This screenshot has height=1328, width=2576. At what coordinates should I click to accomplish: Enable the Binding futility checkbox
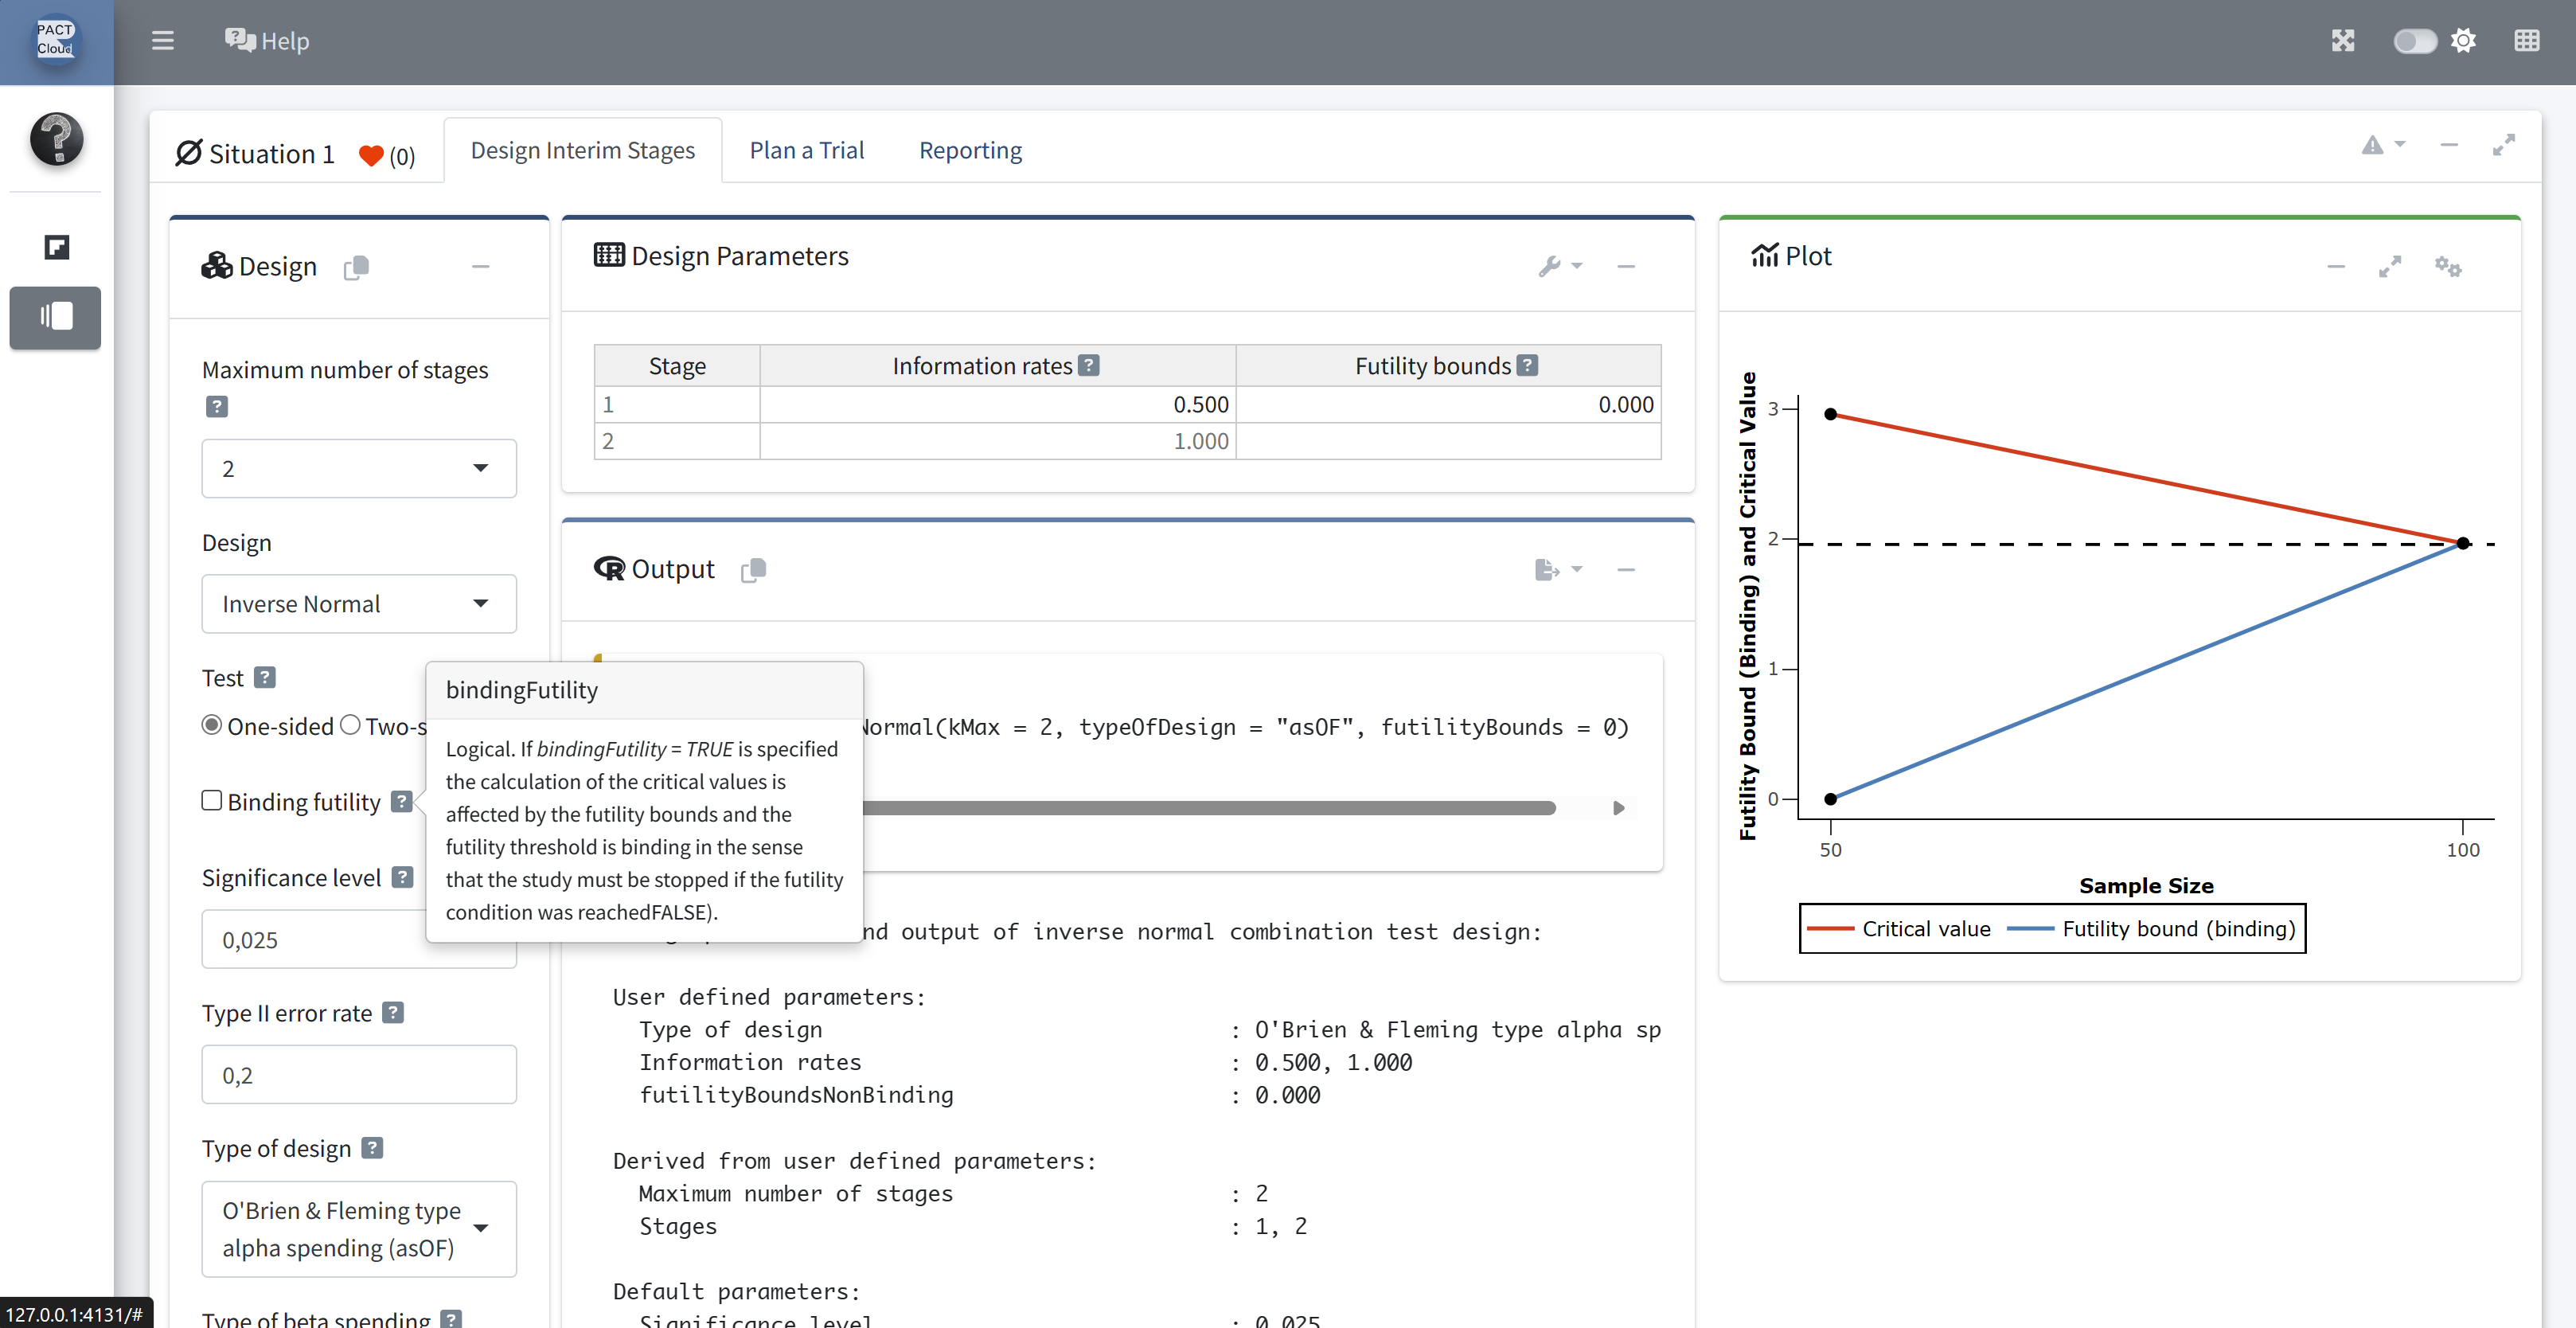tap(212, 800)
